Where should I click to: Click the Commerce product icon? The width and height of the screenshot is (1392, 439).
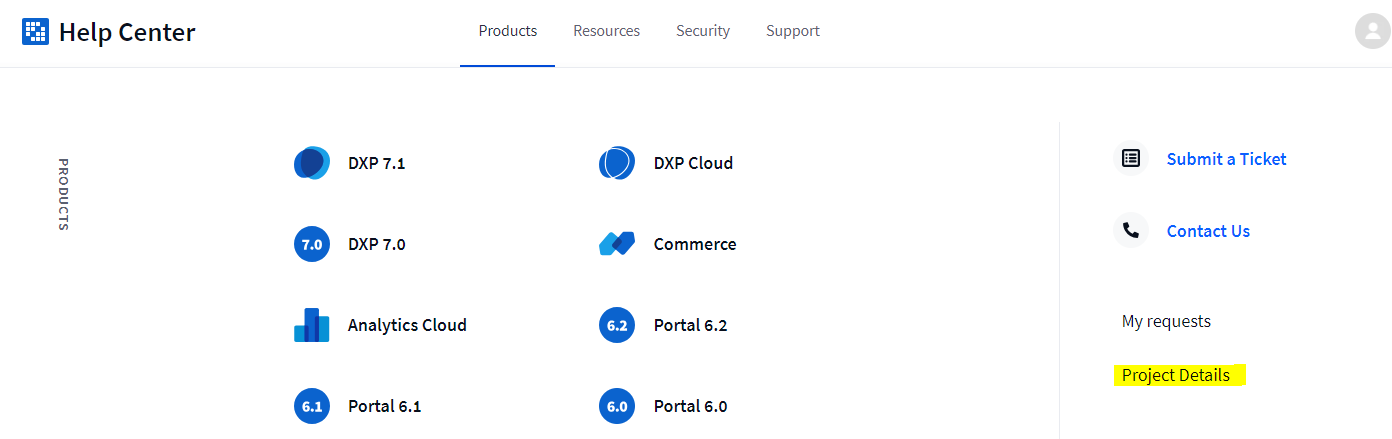[x=617, y=244]
